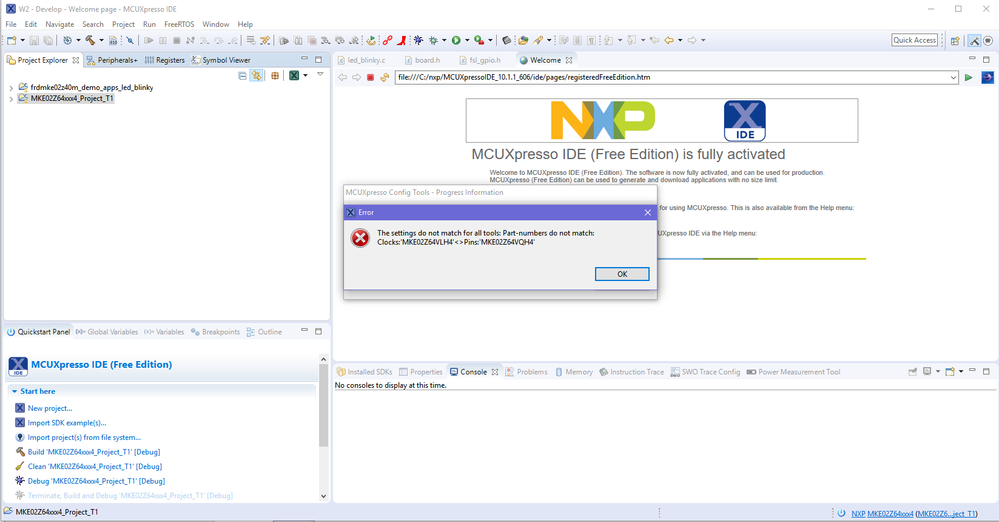Open dropdown beside green X Excel-like icon

[x=305, y=75]
